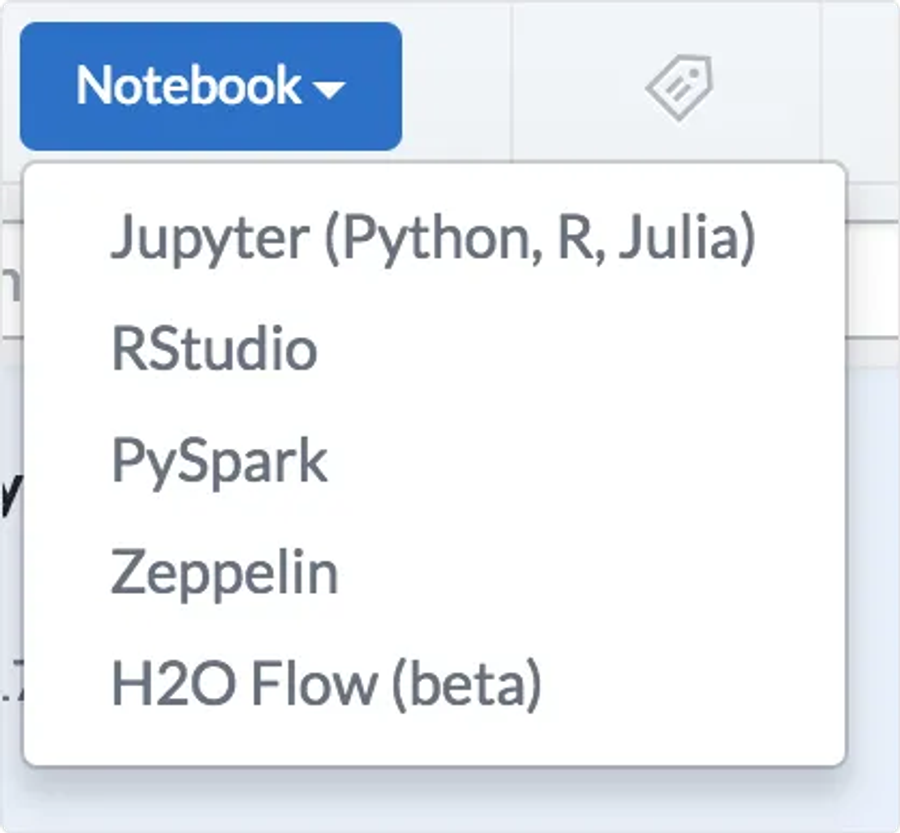This screenshot has width=900, height=833.
Task: Click the Notebook dropdown caret arrow
Action: pyautogui.click(x=329, y=90)
